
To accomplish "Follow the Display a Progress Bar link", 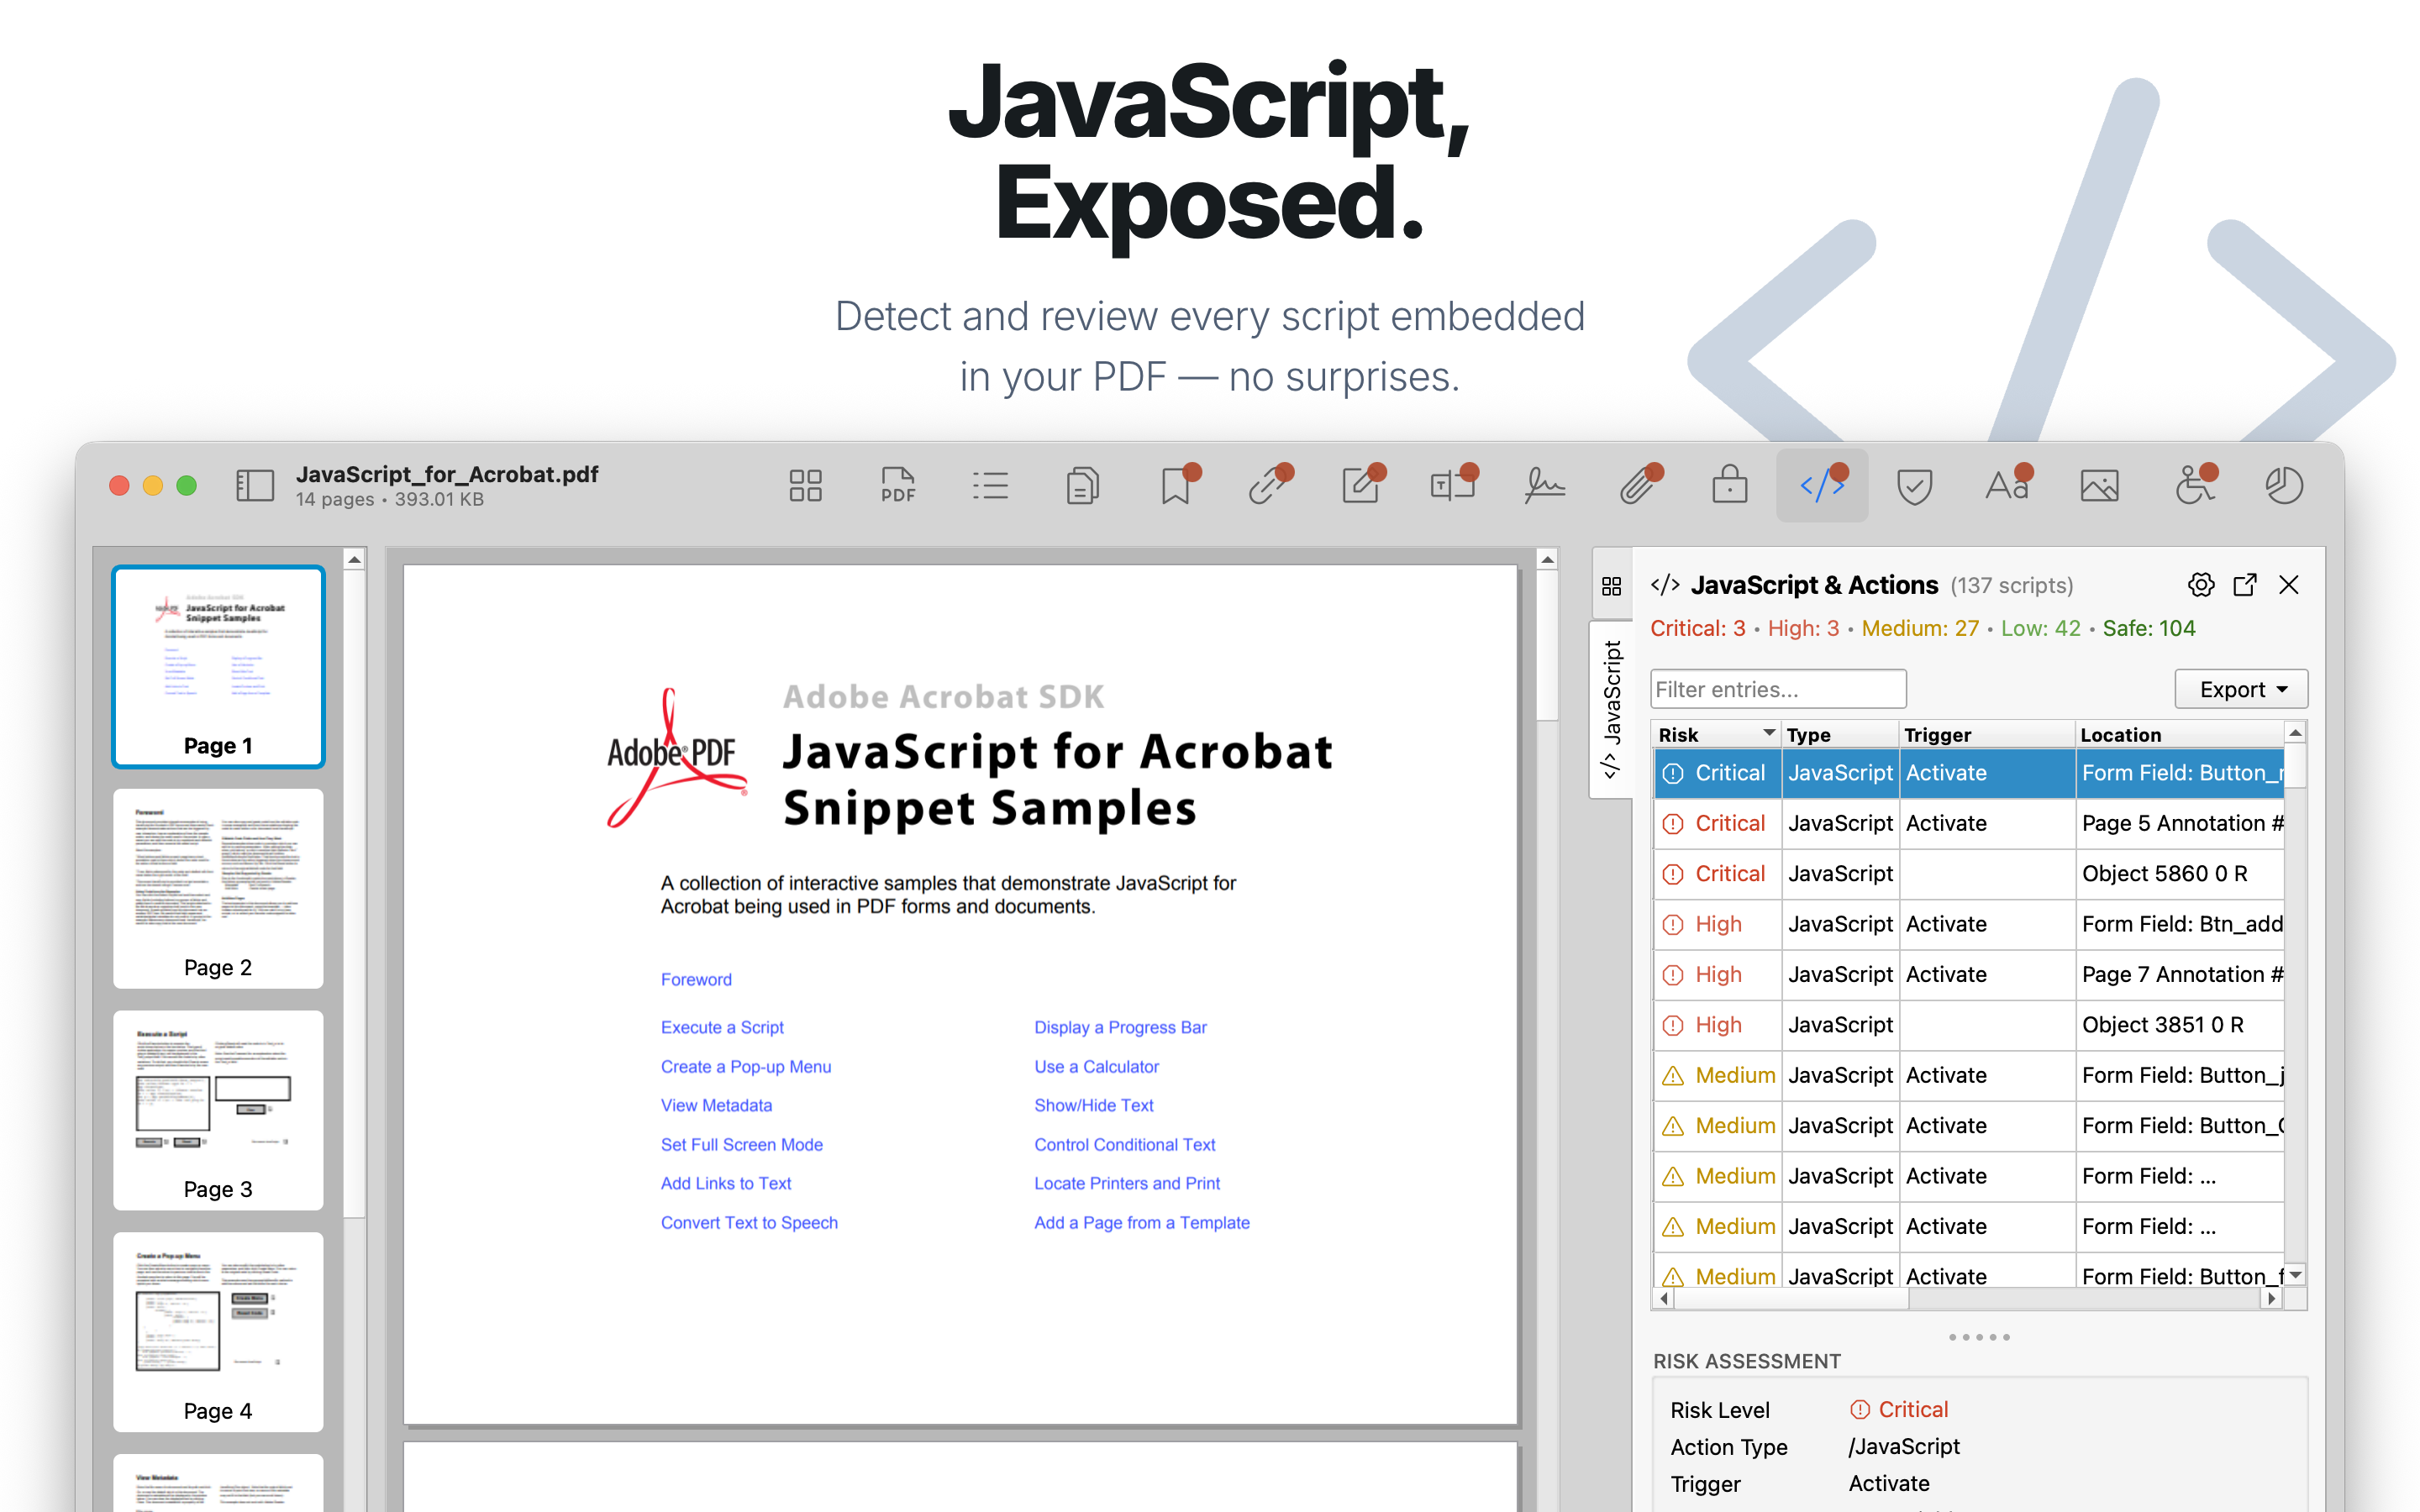I will pyautogui.click(x=1120, y=1027).
